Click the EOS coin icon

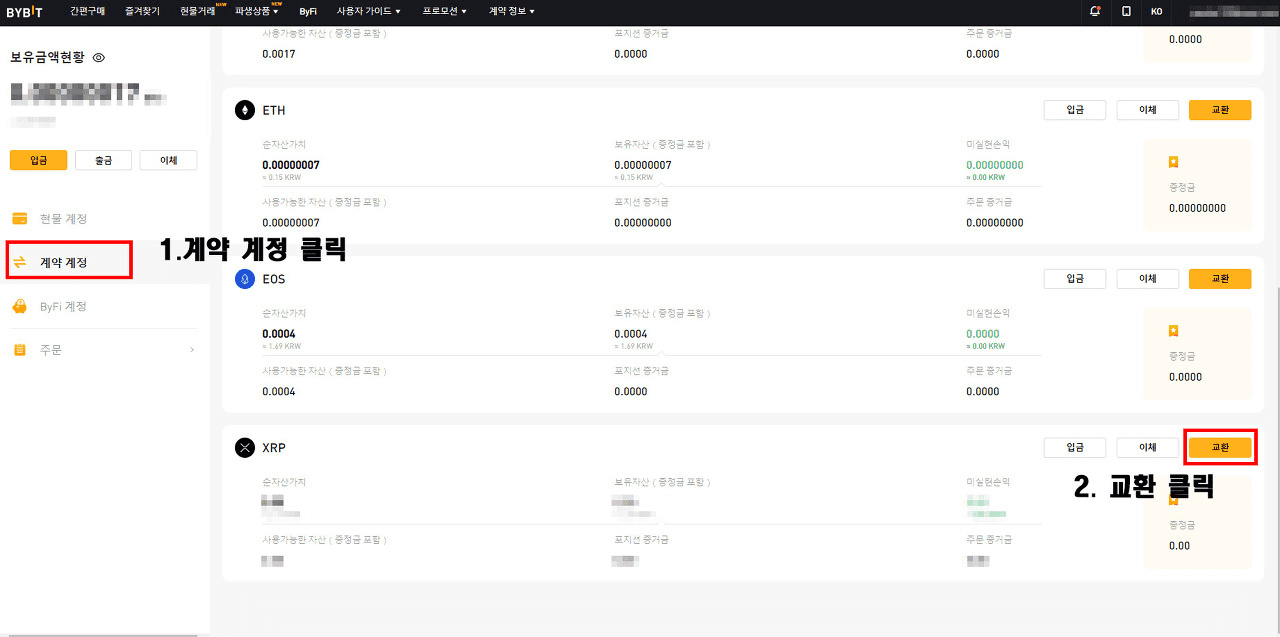click(x=245, y=279)
